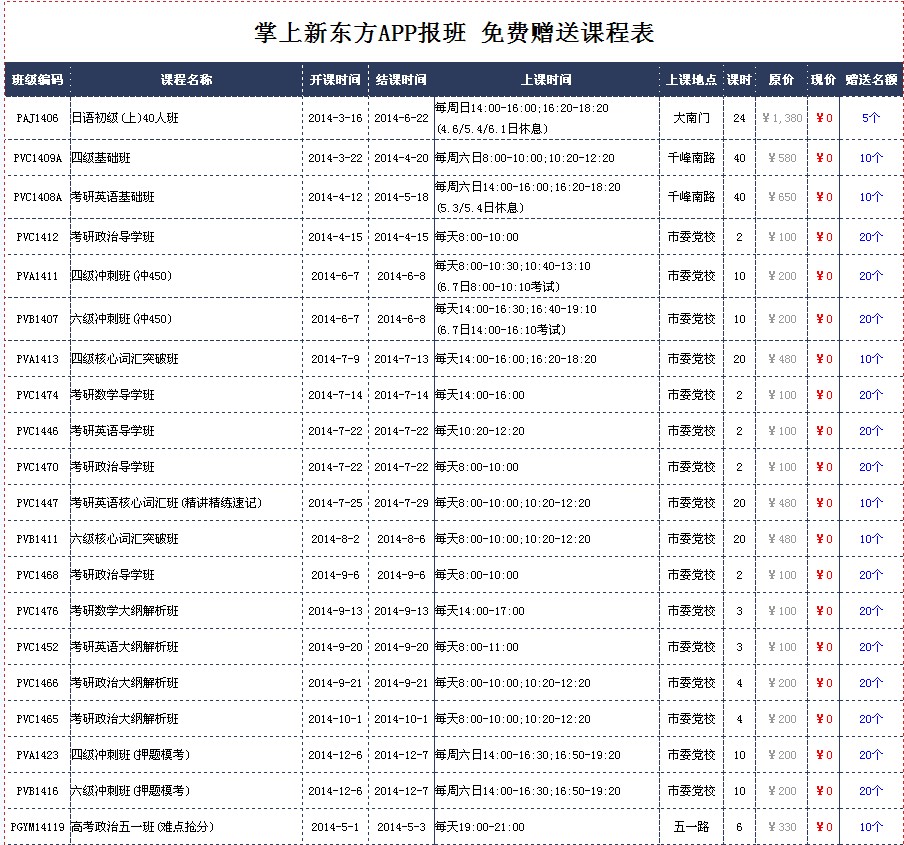Image resolution: width=904 pixels, height=845 pixels.
Task: Select class code PVB1411
Action: click(x=37, y=540)
